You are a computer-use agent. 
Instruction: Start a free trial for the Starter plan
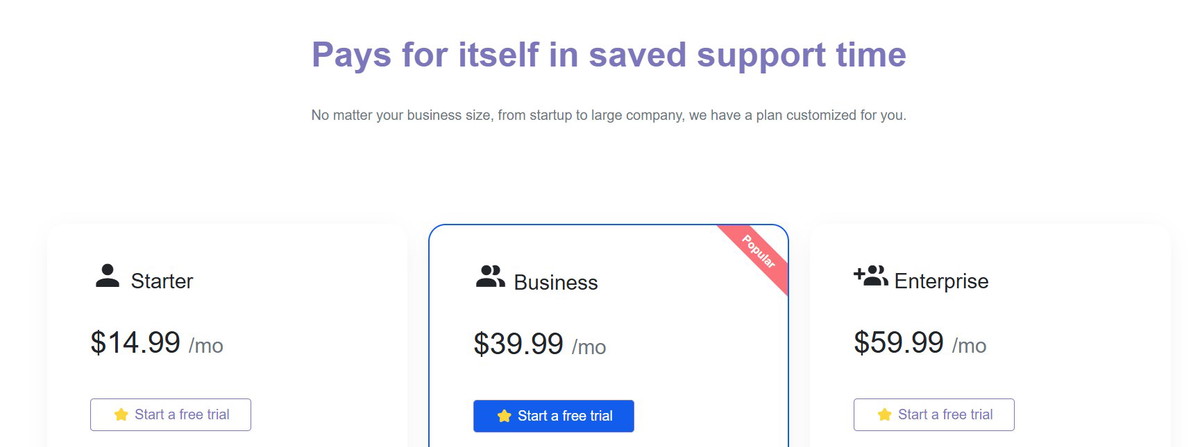point(170,415)
